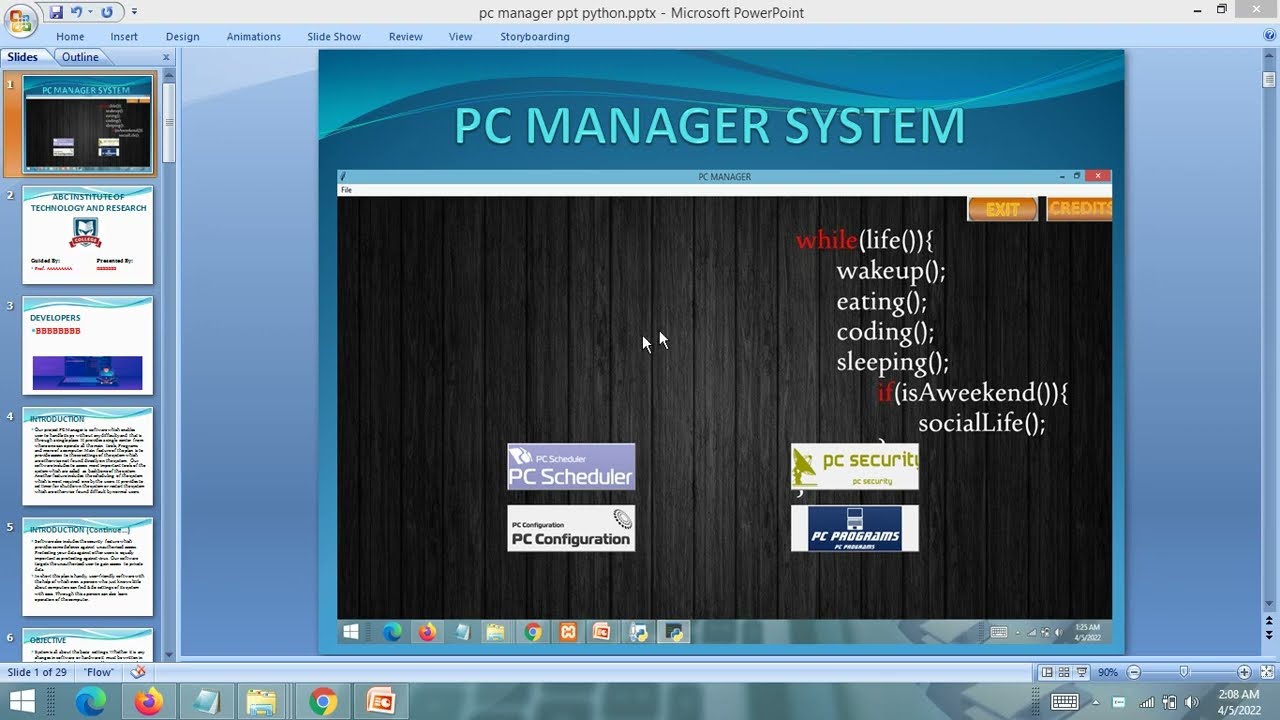Click the Undo arrow icon
Viewport: 1280px width, 720px height.
pyautogui.click(x=74, y=12)
